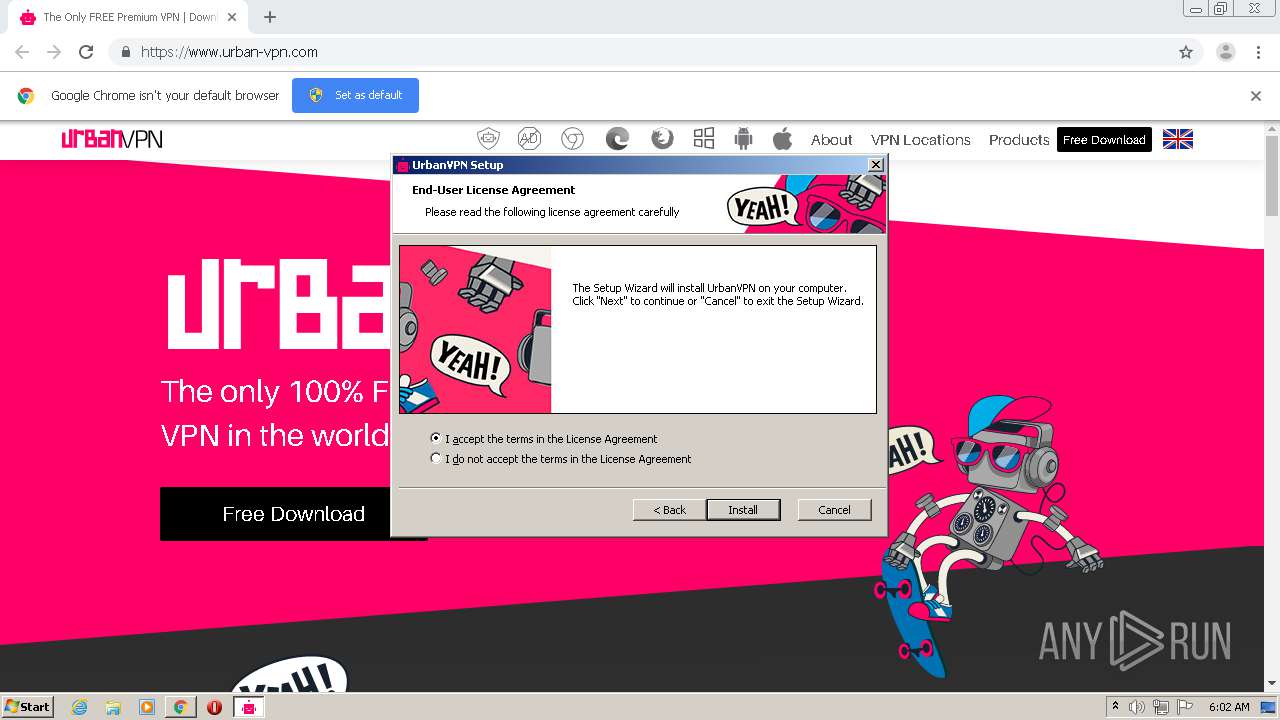The image size is (1280, 720).
Task: Click the UrbanVPN logo on the website
Action: (x=112, y=139)
